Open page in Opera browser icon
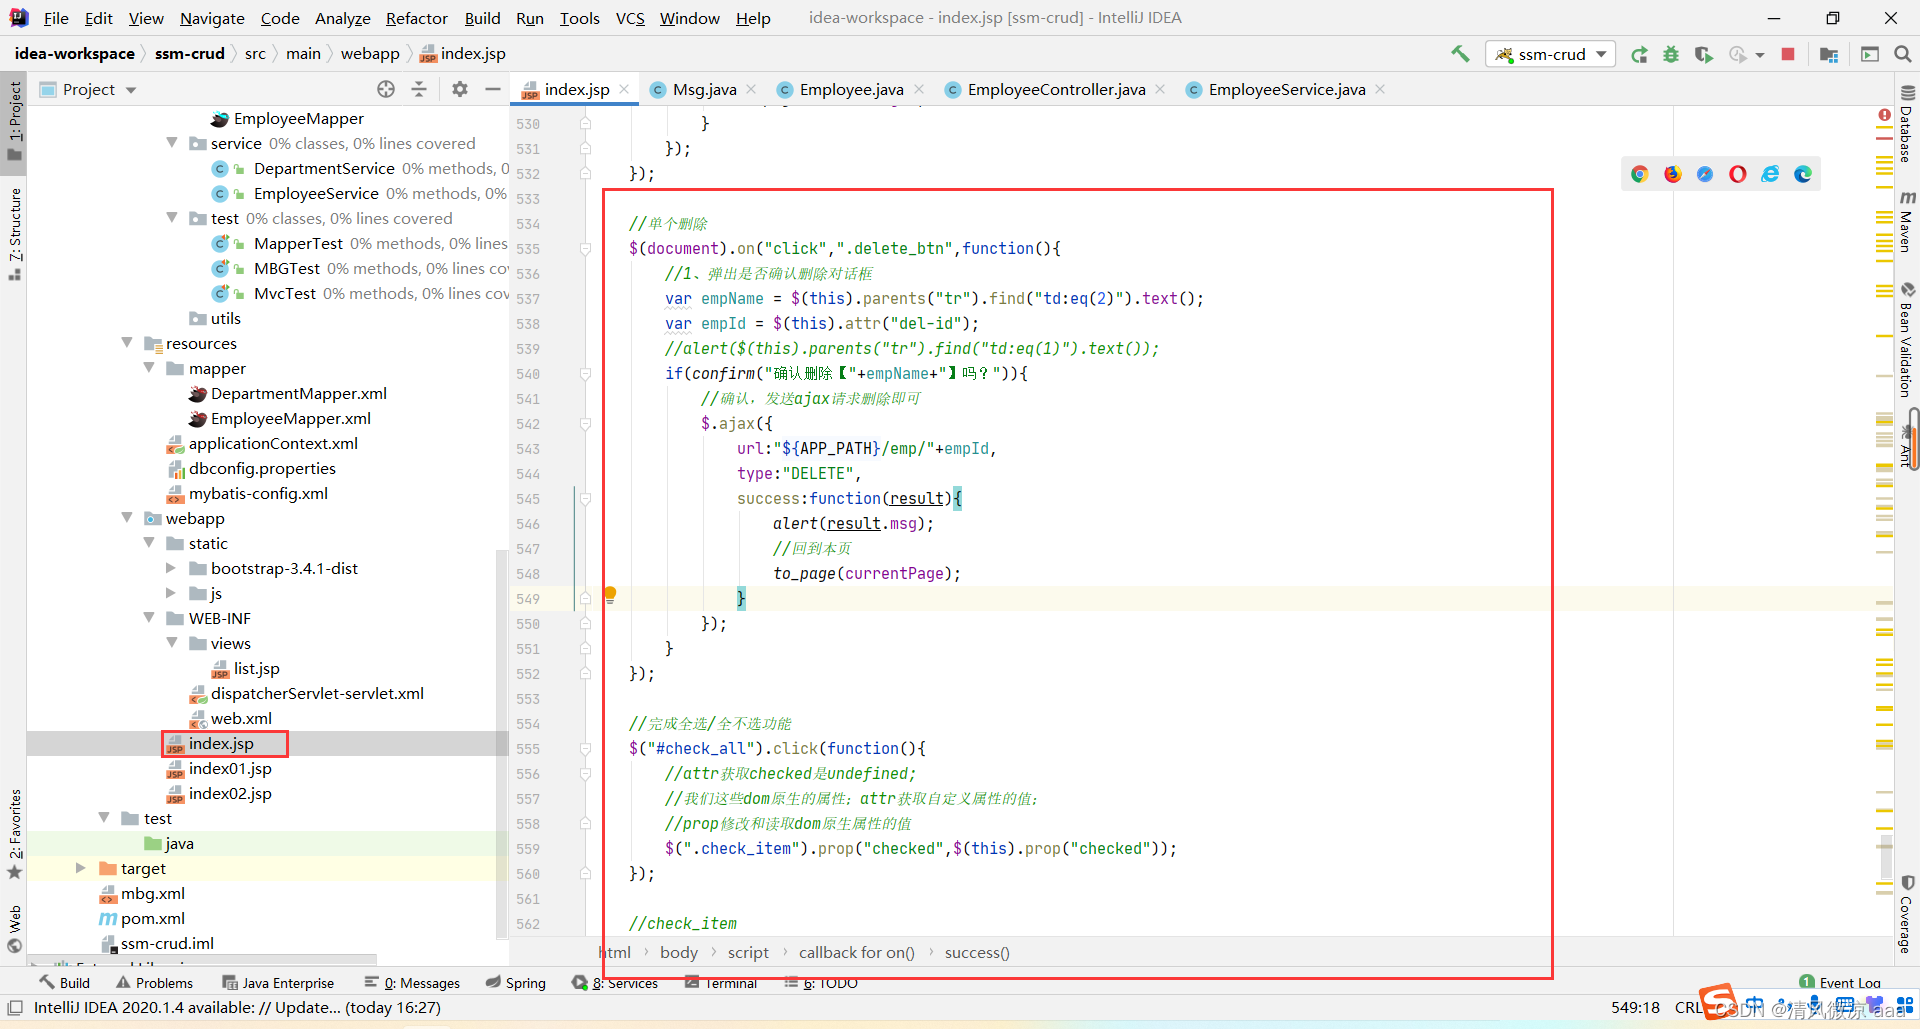The width and height of the screenshot is (1920, 1029). click(1738, 174)
